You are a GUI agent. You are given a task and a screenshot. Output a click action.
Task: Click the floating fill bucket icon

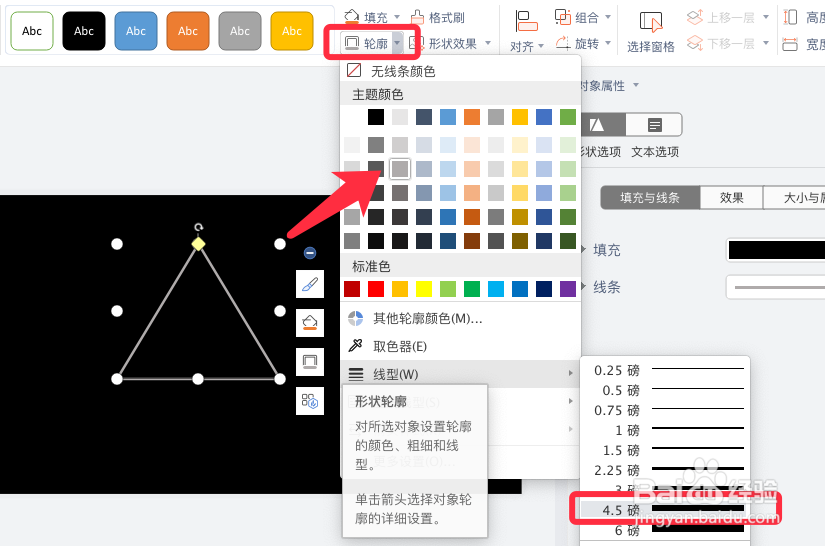point(310,322)
